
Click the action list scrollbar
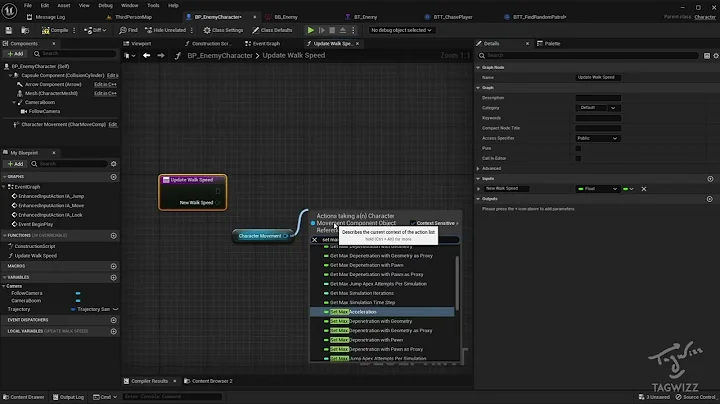[457, 283]
